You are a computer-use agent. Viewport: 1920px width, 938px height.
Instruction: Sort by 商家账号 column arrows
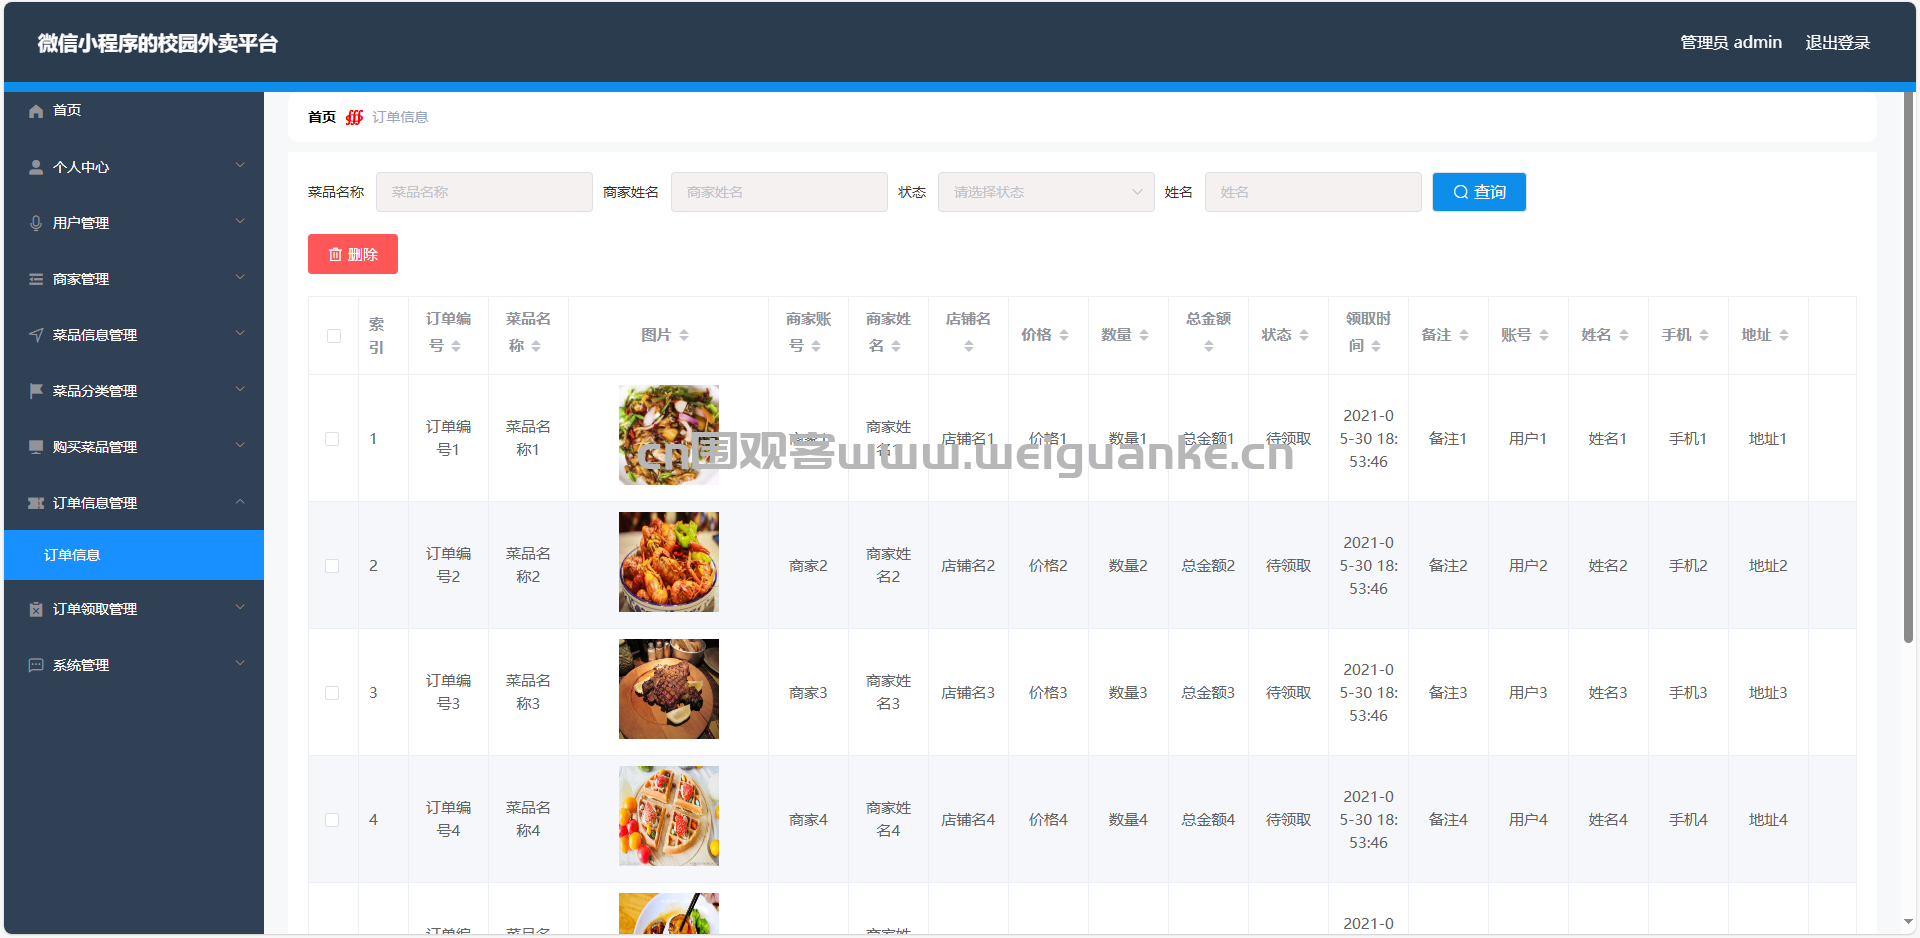point(816,346)
